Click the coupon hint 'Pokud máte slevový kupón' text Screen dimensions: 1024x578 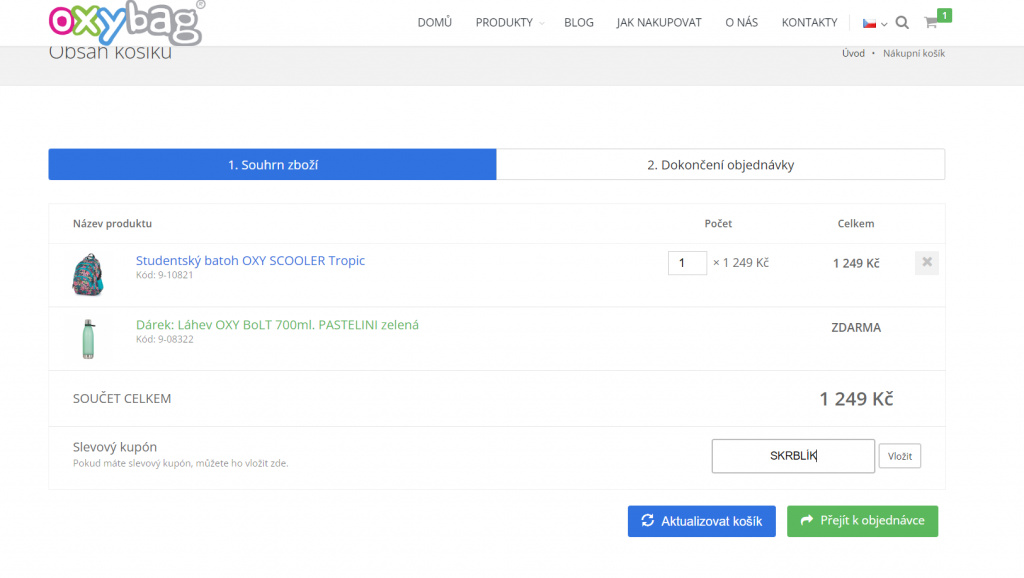[x=180, y=463]
